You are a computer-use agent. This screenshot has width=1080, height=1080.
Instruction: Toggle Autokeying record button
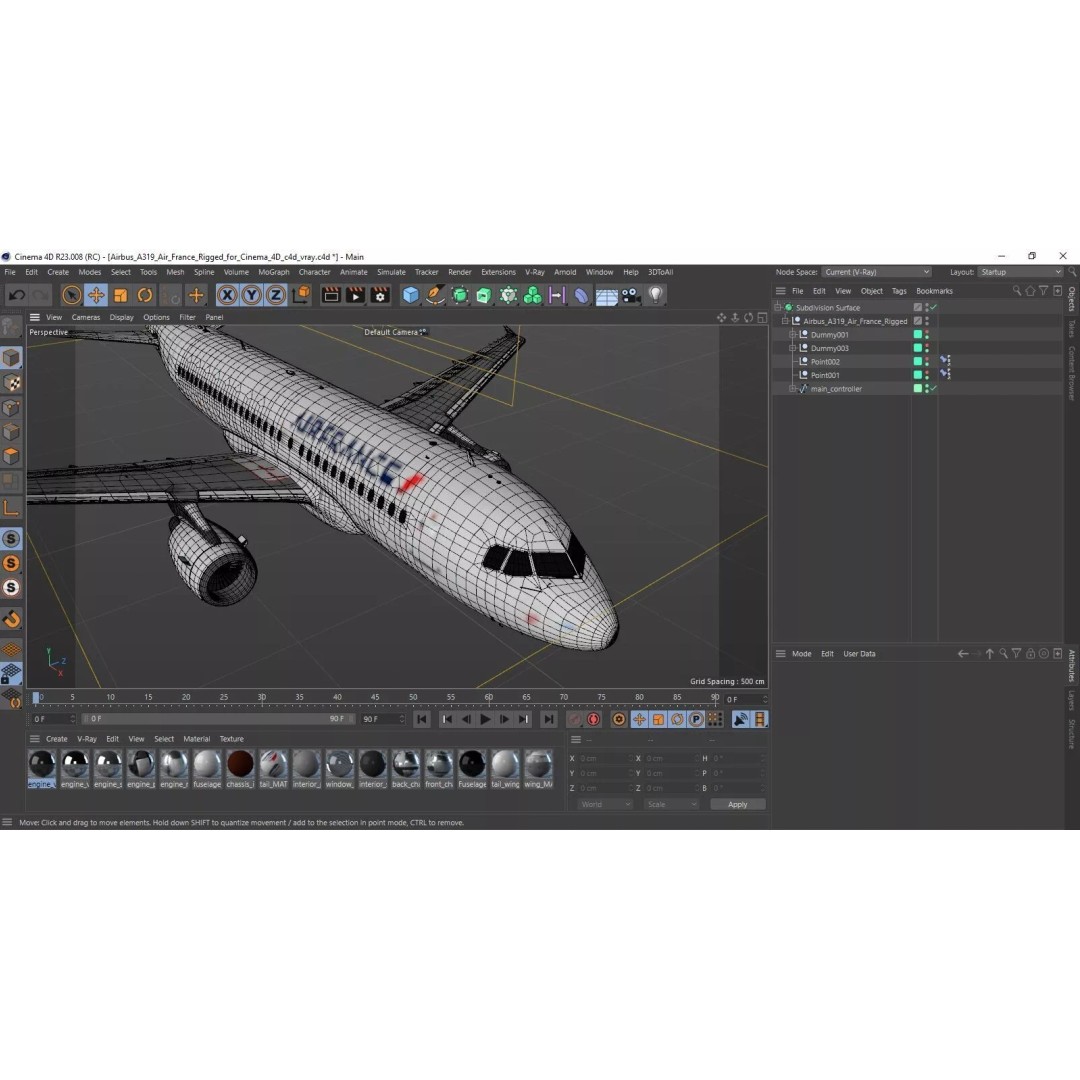593,719
